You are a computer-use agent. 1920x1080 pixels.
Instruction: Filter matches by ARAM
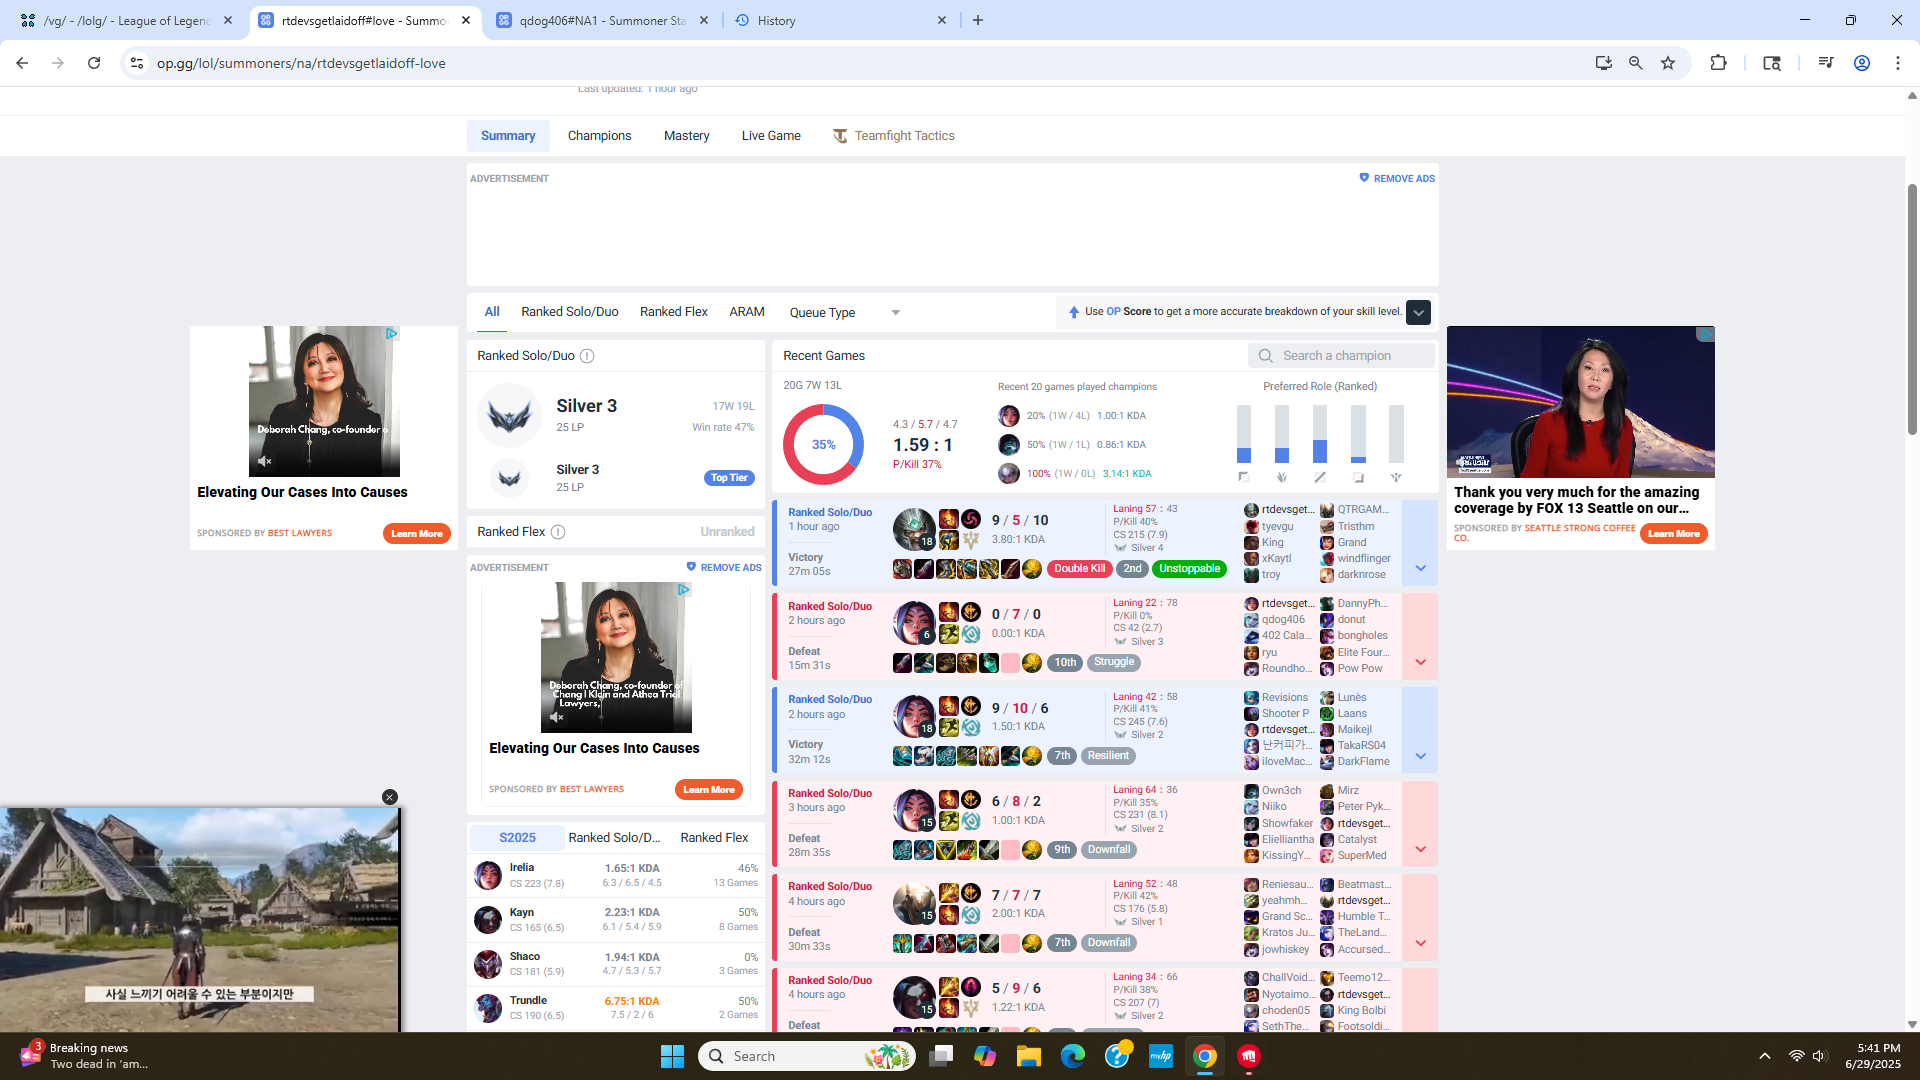coord(747,312)
